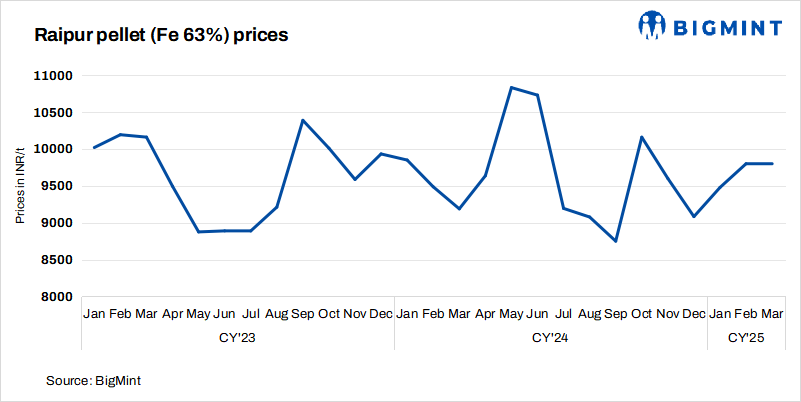The height and width of the screenshot is (402, 801).
Task: Click the line's highest peak in May CY'24
Action: click(511, 88)
